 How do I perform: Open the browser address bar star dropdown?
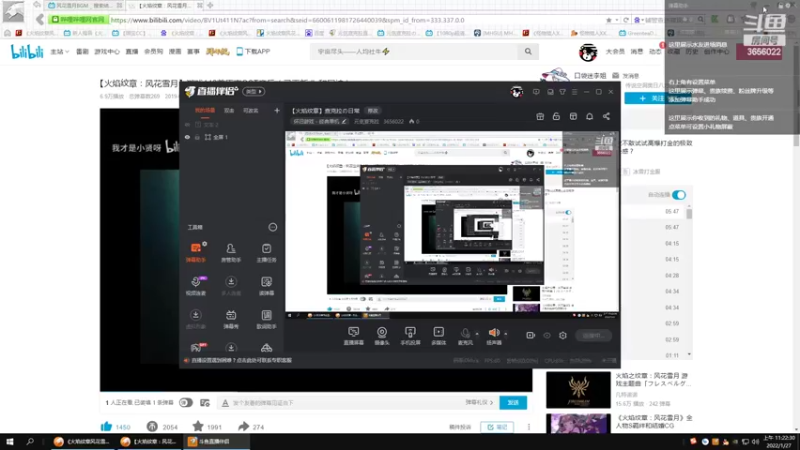pos(612,20)
